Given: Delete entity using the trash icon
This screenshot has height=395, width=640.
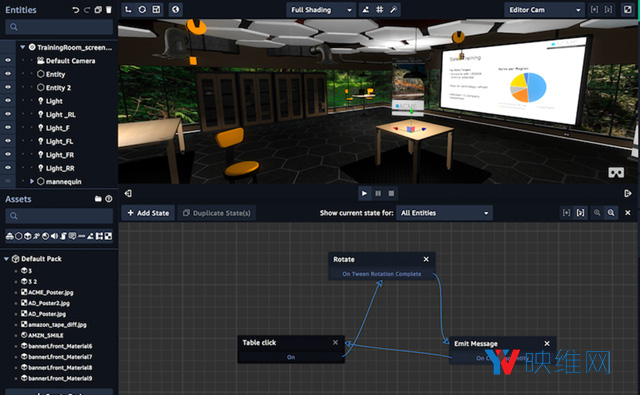Looking at the screenshot, I should pyautogui.click(x=109, y=10).
